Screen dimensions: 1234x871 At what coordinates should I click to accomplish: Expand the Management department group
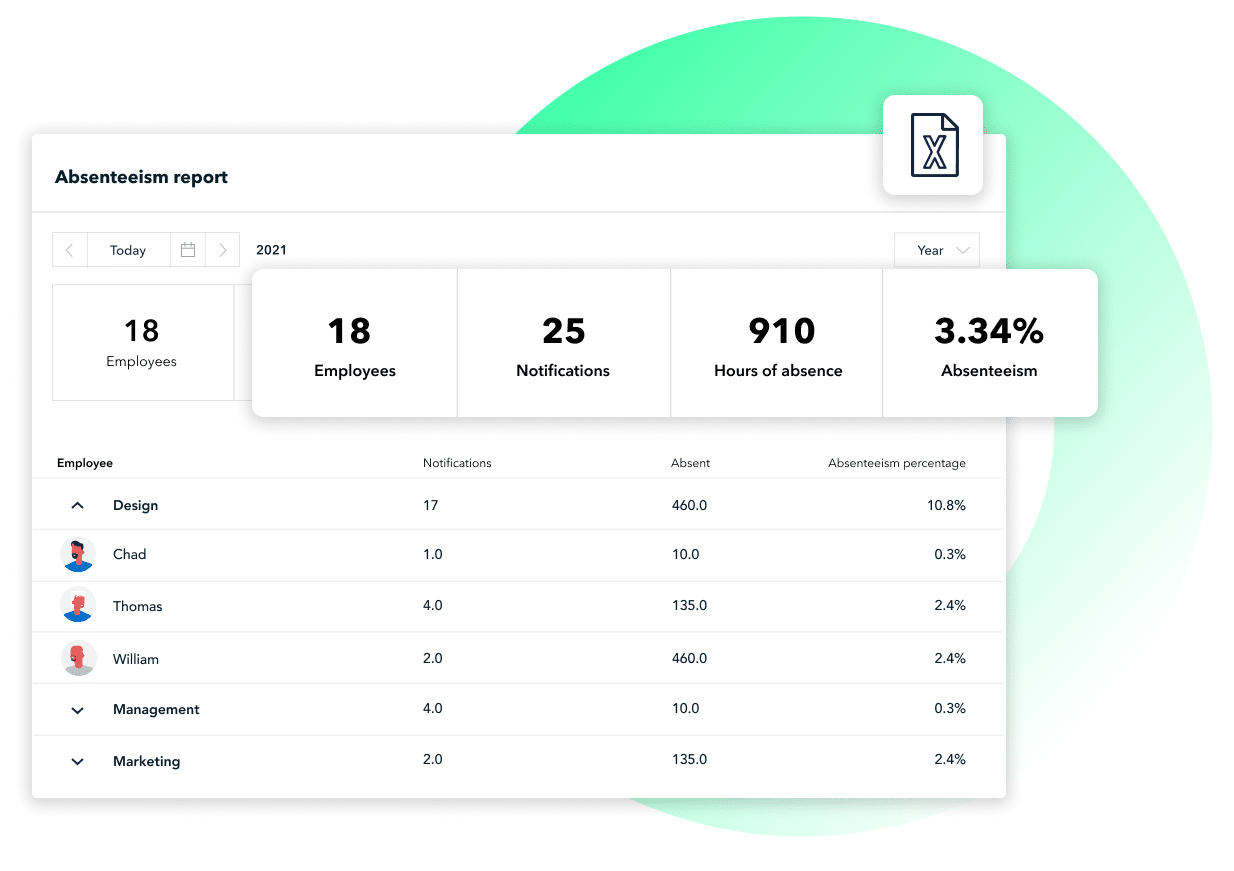coord(78,710)
